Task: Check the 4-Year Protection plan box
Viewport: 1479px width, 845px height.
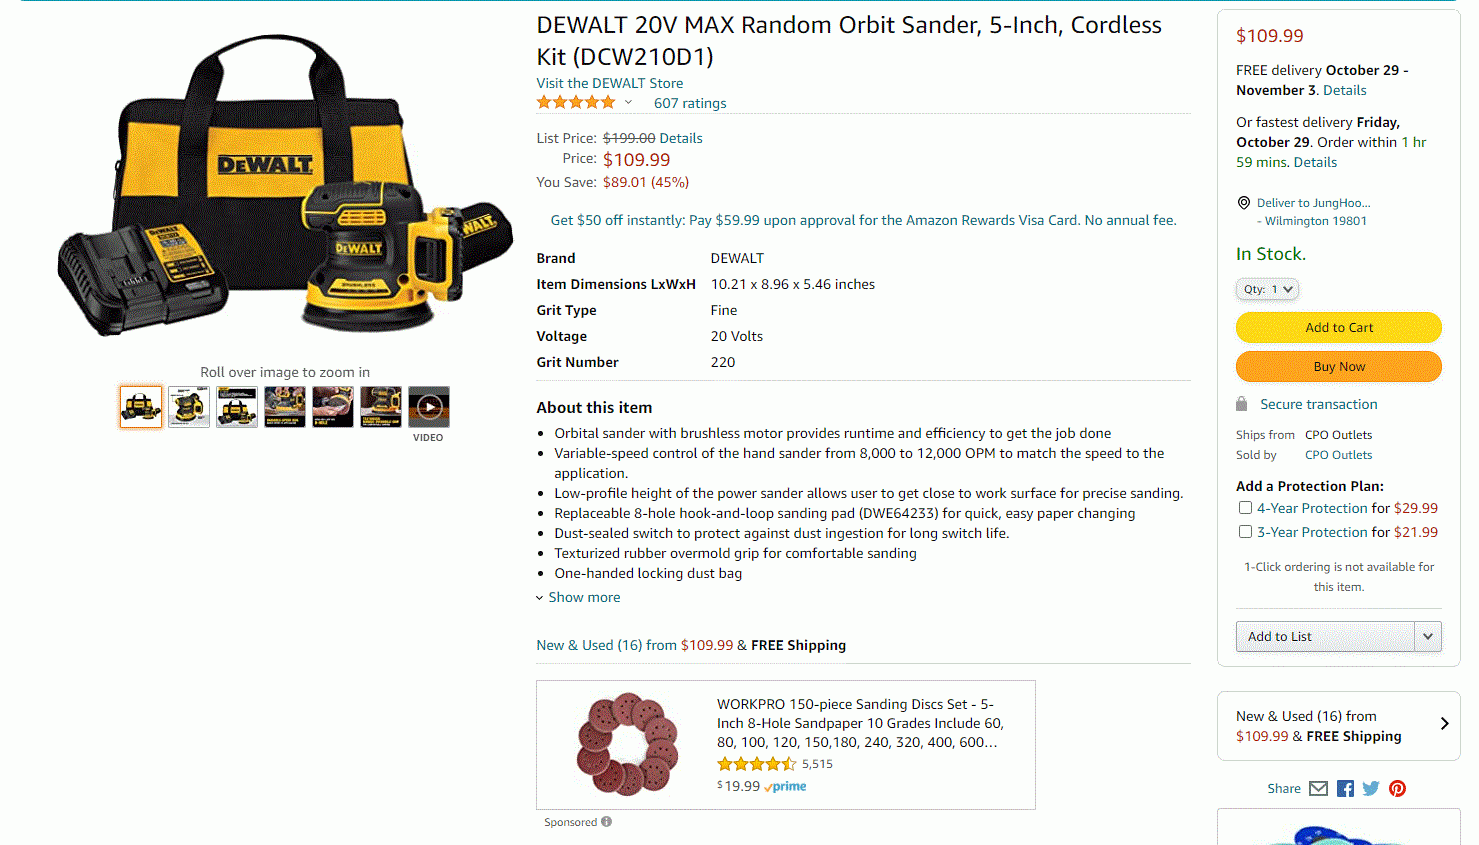Action: (x=1245, y=508)
